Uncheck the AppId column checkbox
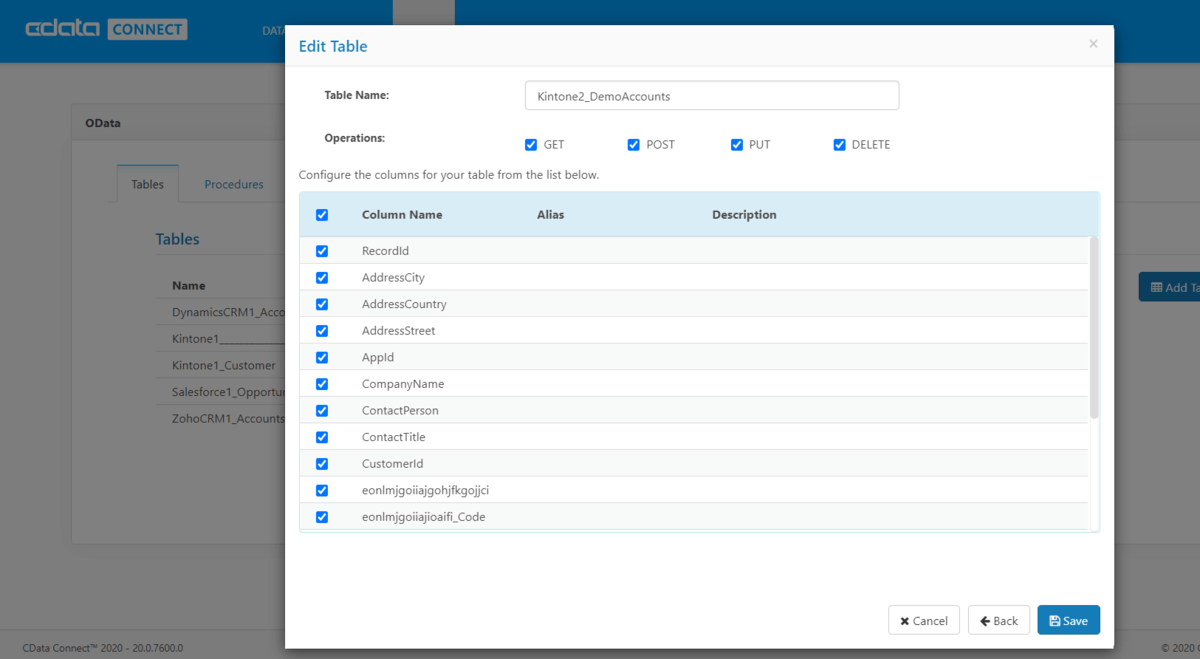Screen dimensions: 1200x659 (322, 357)
